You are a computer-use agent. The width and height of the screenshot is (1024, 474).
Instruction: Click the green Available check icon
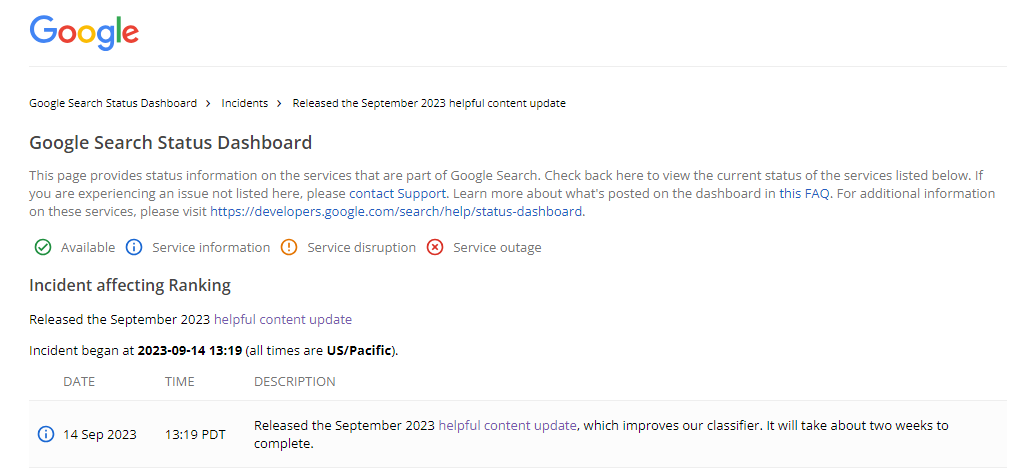[42, 247]
